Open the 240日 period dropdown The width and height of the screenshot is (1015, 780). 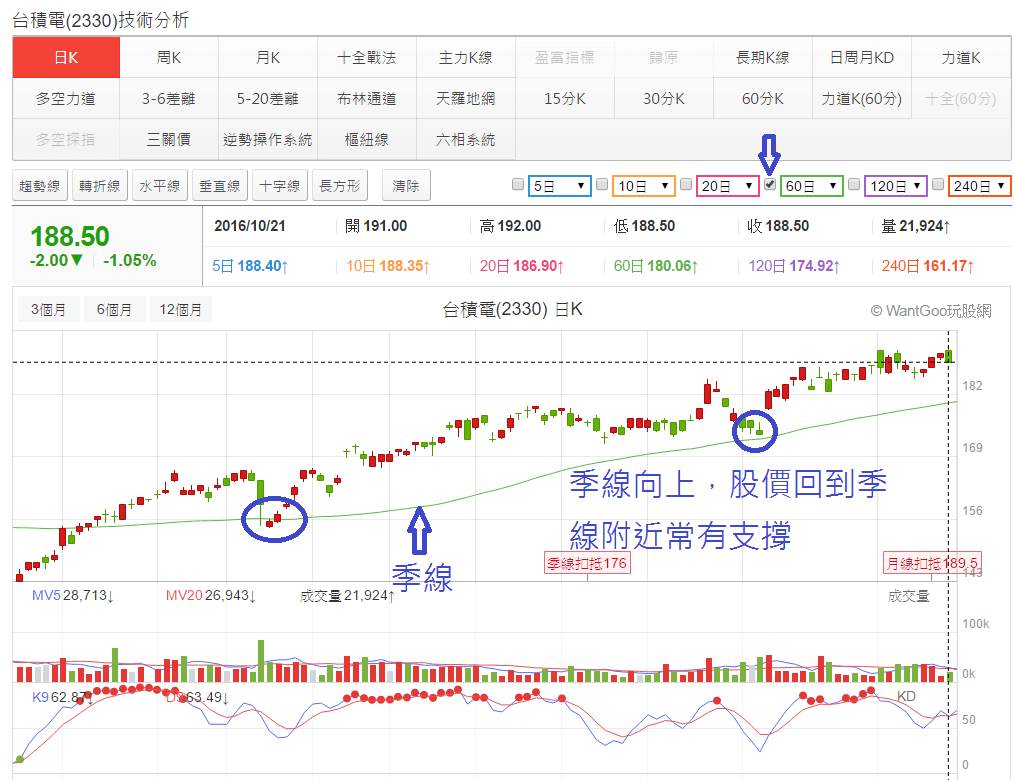pos(979,185)
